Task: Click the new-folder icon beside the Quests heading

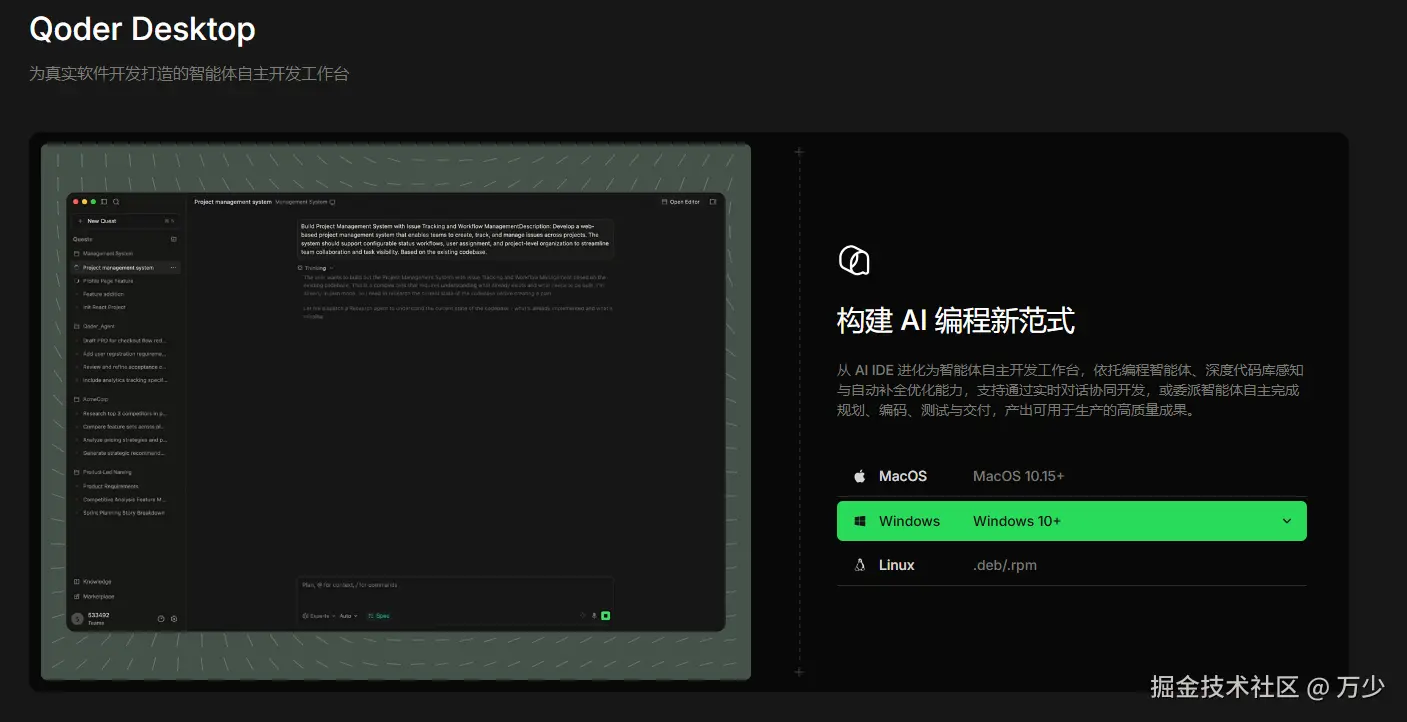Action: (x=174, y=239)
